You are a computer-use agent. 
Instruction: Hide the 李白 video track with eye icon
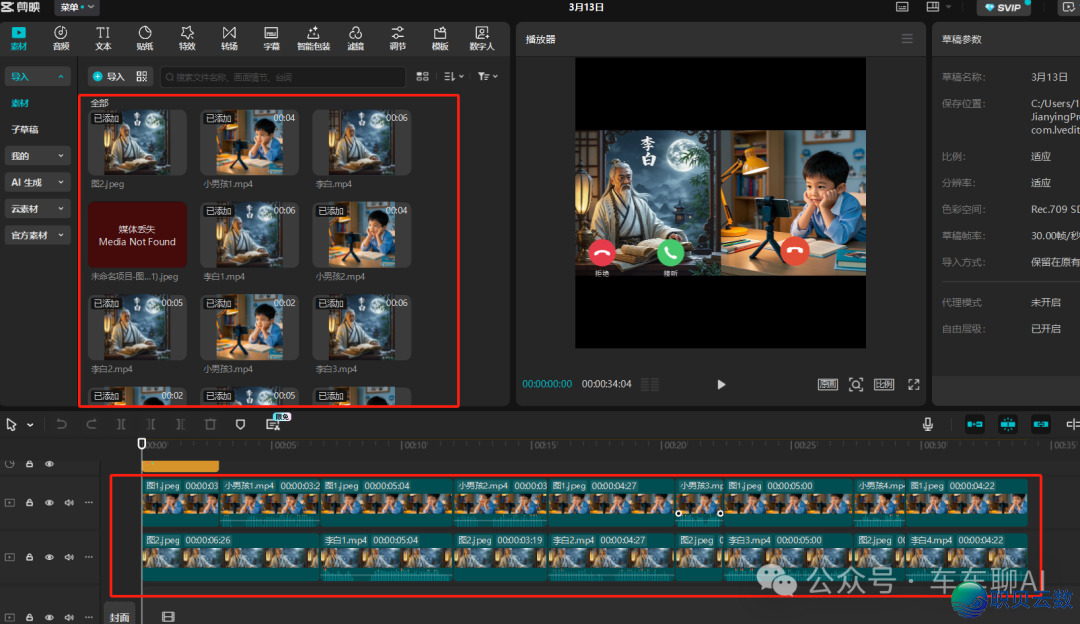pos(49,557)
